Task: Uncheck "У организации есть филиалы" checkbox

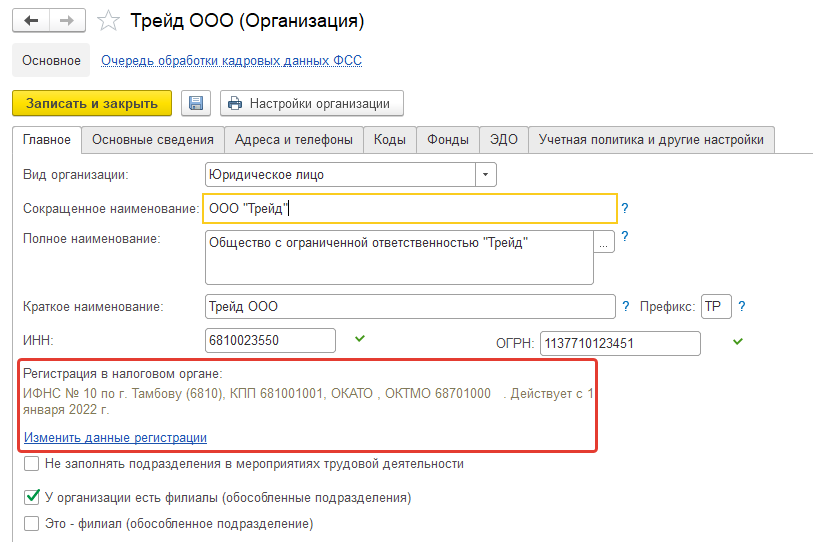Action: point(31,497)
